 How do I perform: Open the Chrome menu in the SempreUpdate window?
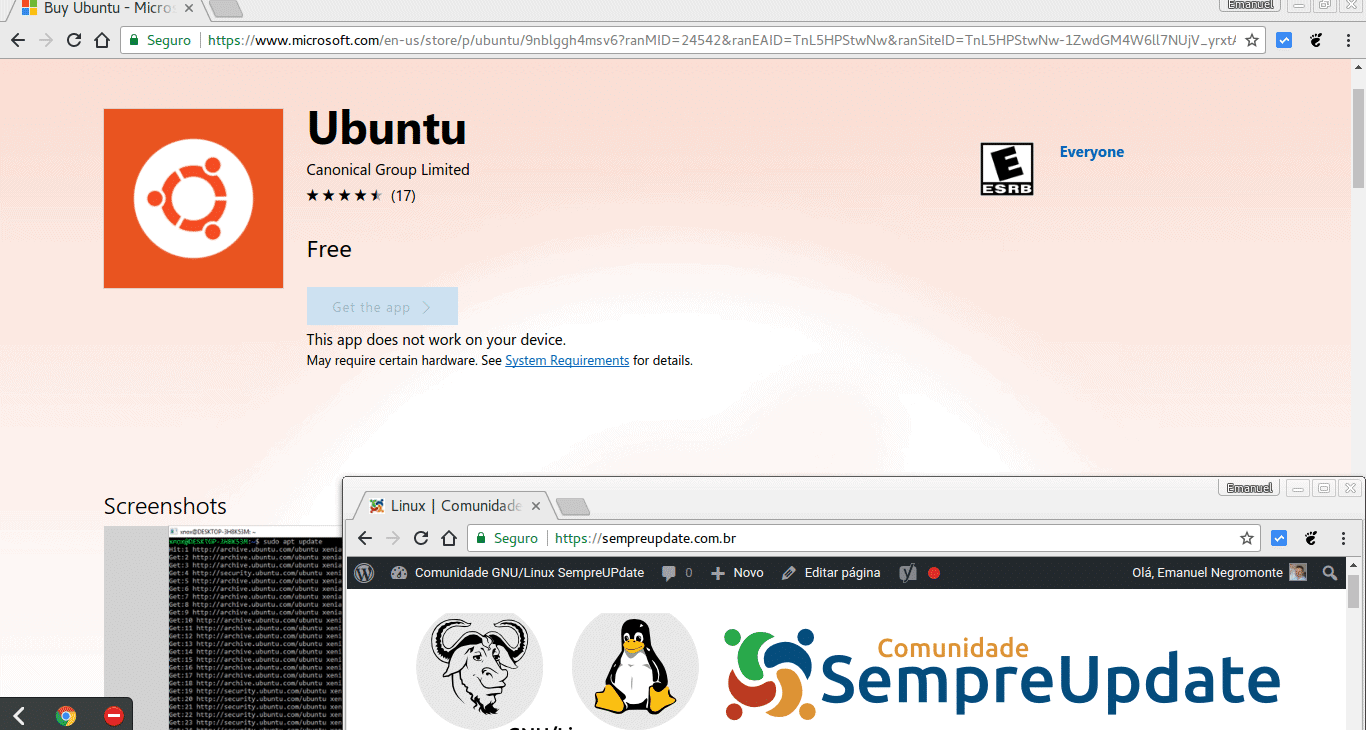point(1344,538)
